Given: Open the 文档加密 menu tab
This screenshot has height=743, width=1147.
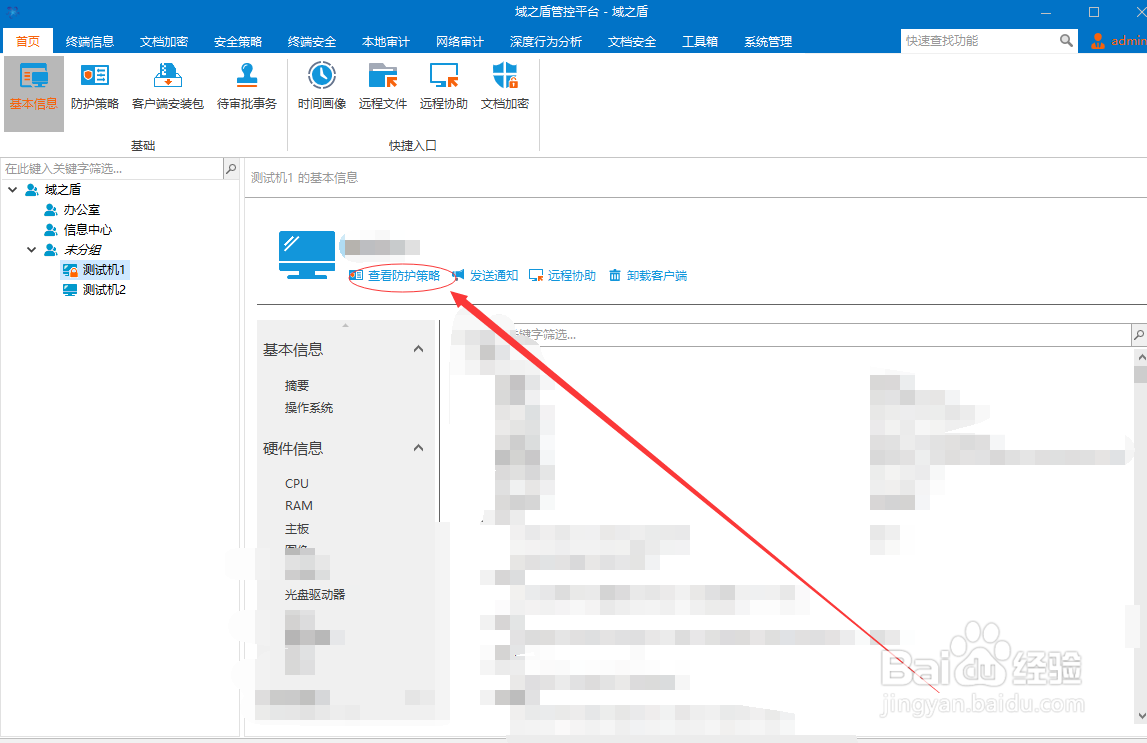Looking at the screenshot, I should click(164, 42).
